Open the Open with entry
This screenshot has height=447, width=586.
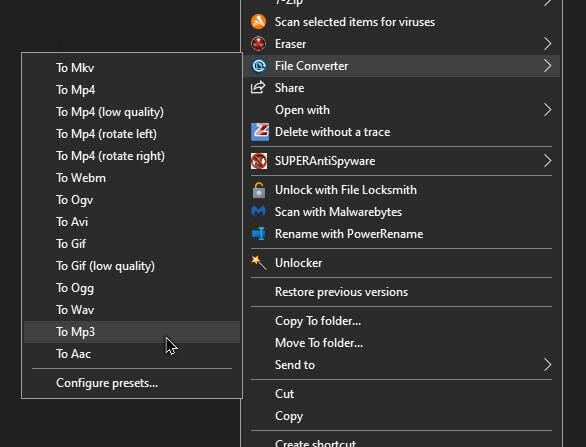(402, 110)
